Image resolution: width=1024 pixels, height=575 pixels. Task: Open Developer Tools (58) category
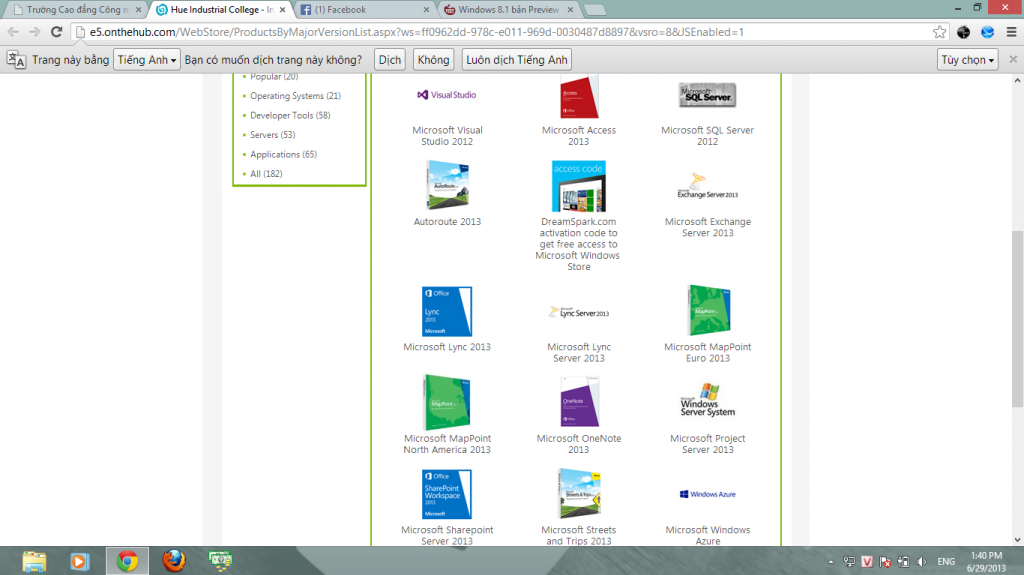point(290,115)
